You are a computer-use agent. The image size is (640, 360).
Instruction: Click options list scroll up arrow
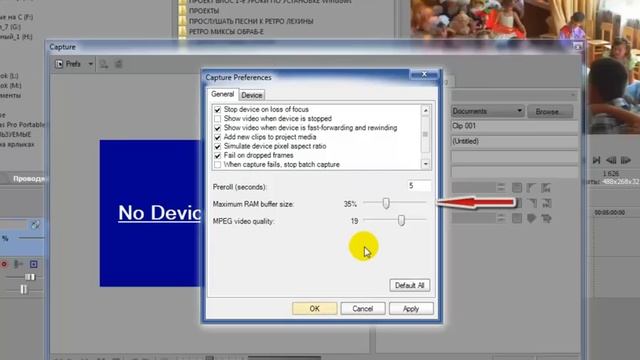pos(426,110)
